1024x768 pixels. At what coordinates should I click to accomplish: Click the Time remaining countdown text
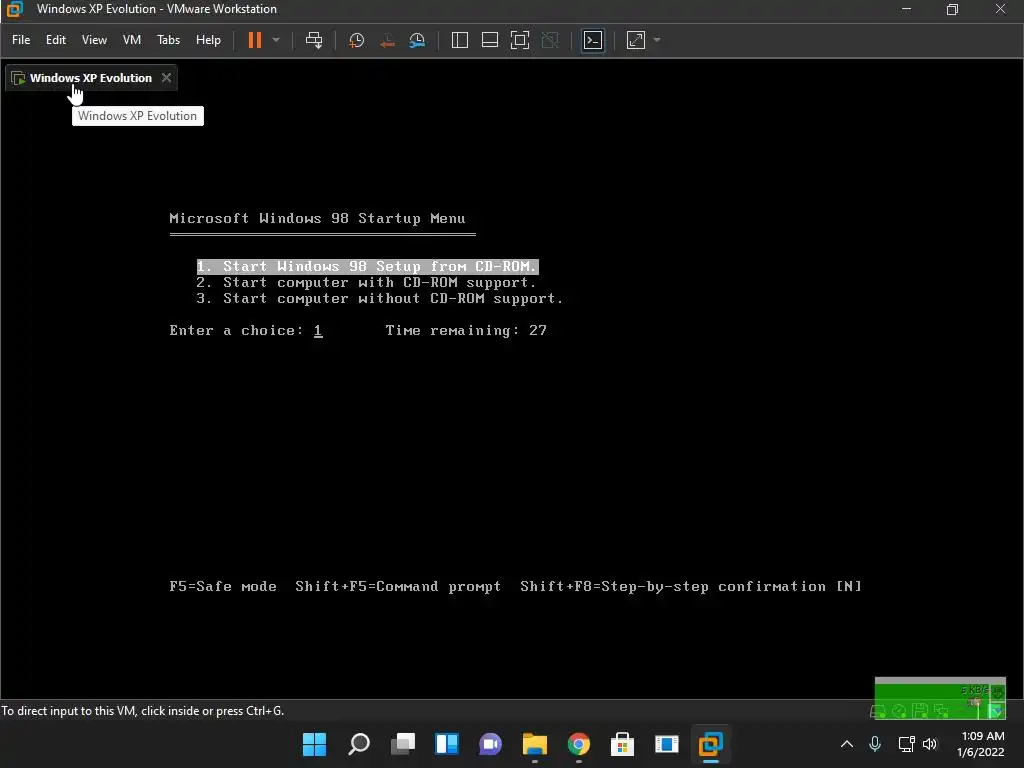point(466,330)
